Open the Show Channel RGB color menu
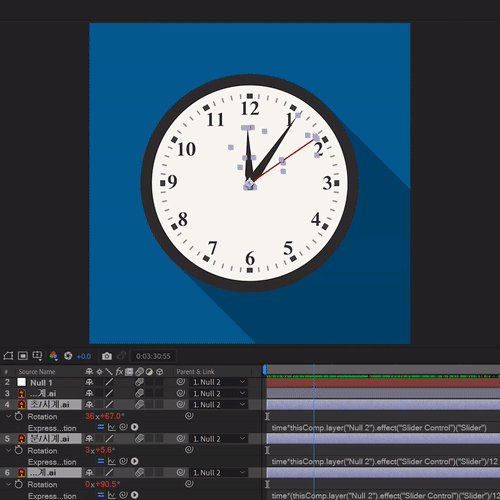 click(53, 356)
